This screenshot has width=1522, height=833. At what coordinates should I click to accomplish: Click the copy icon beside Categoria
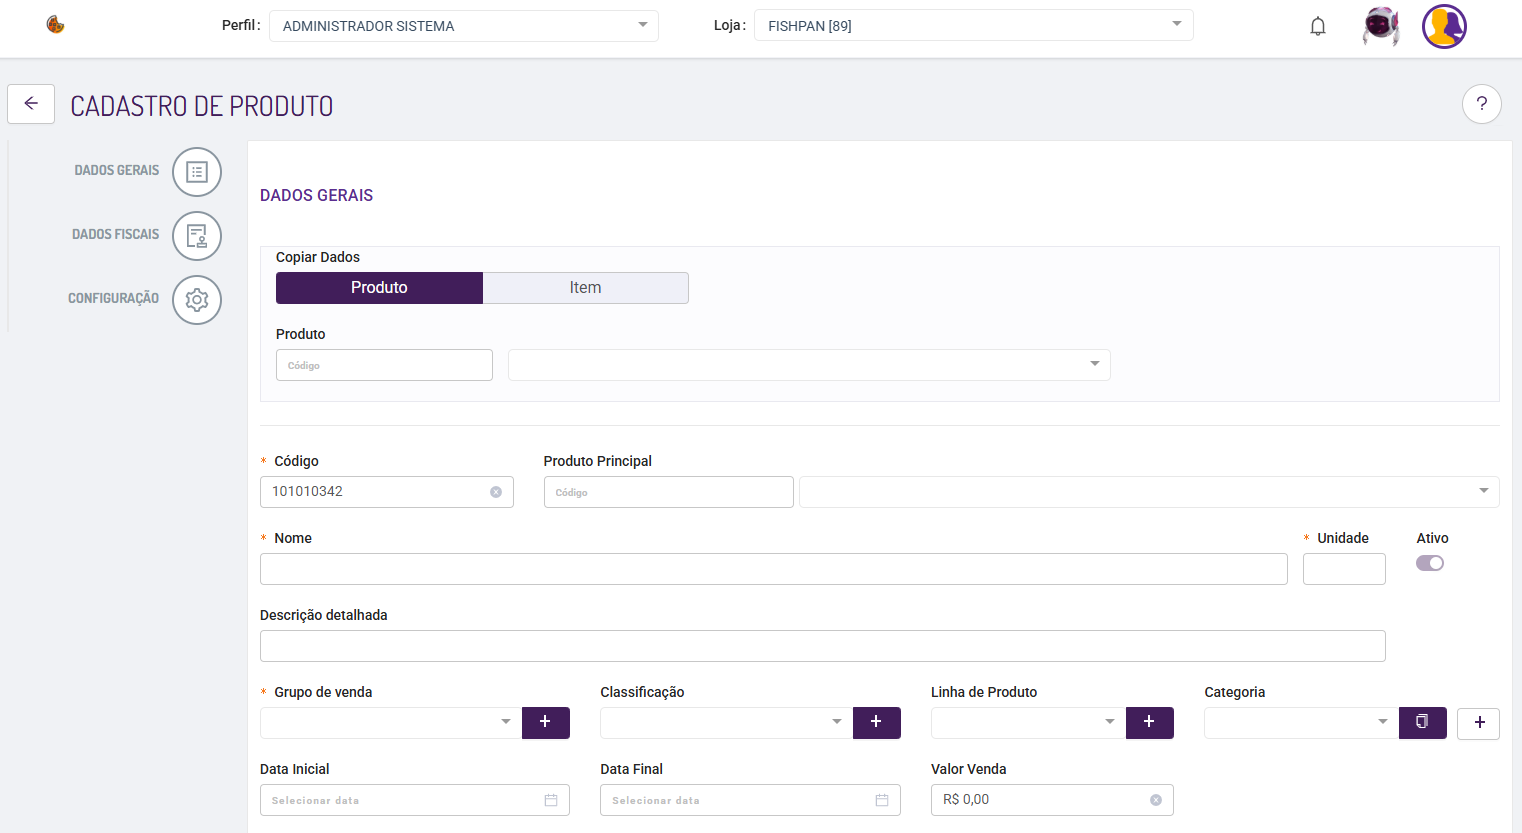1422,722
